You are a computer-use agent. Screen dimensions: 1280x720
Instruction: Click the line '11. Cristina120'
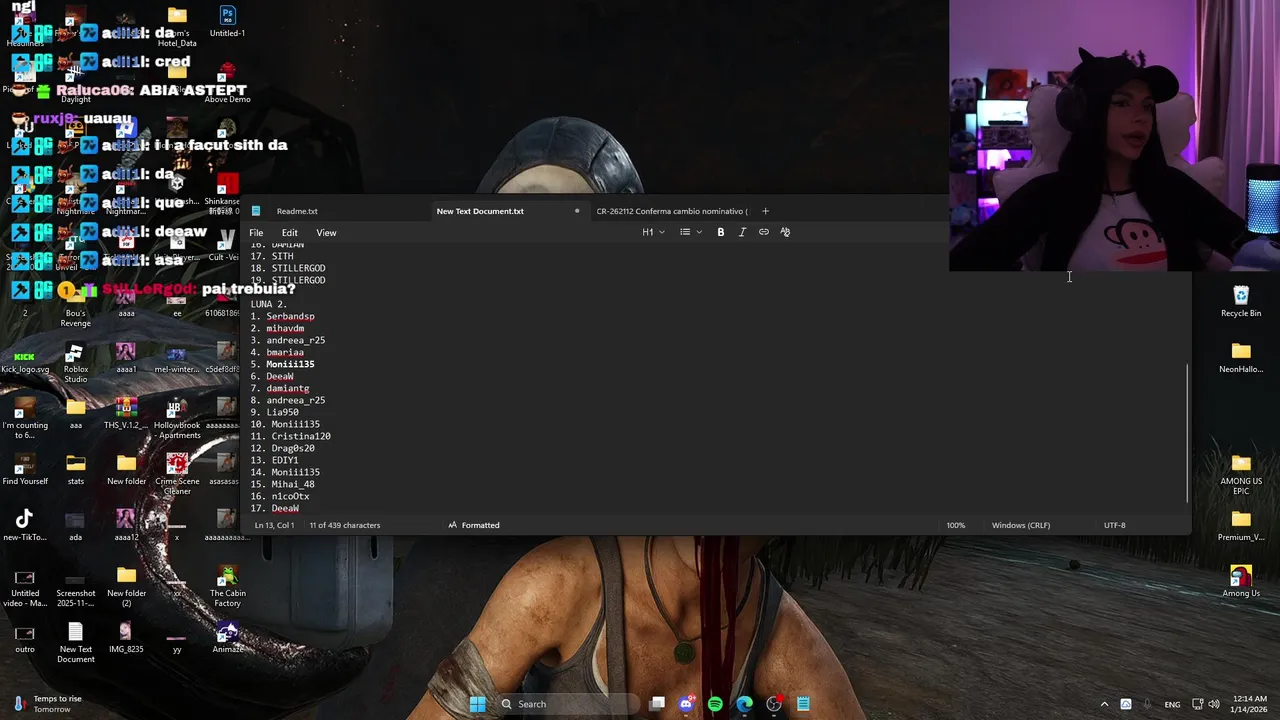click(x=291, y=436)
